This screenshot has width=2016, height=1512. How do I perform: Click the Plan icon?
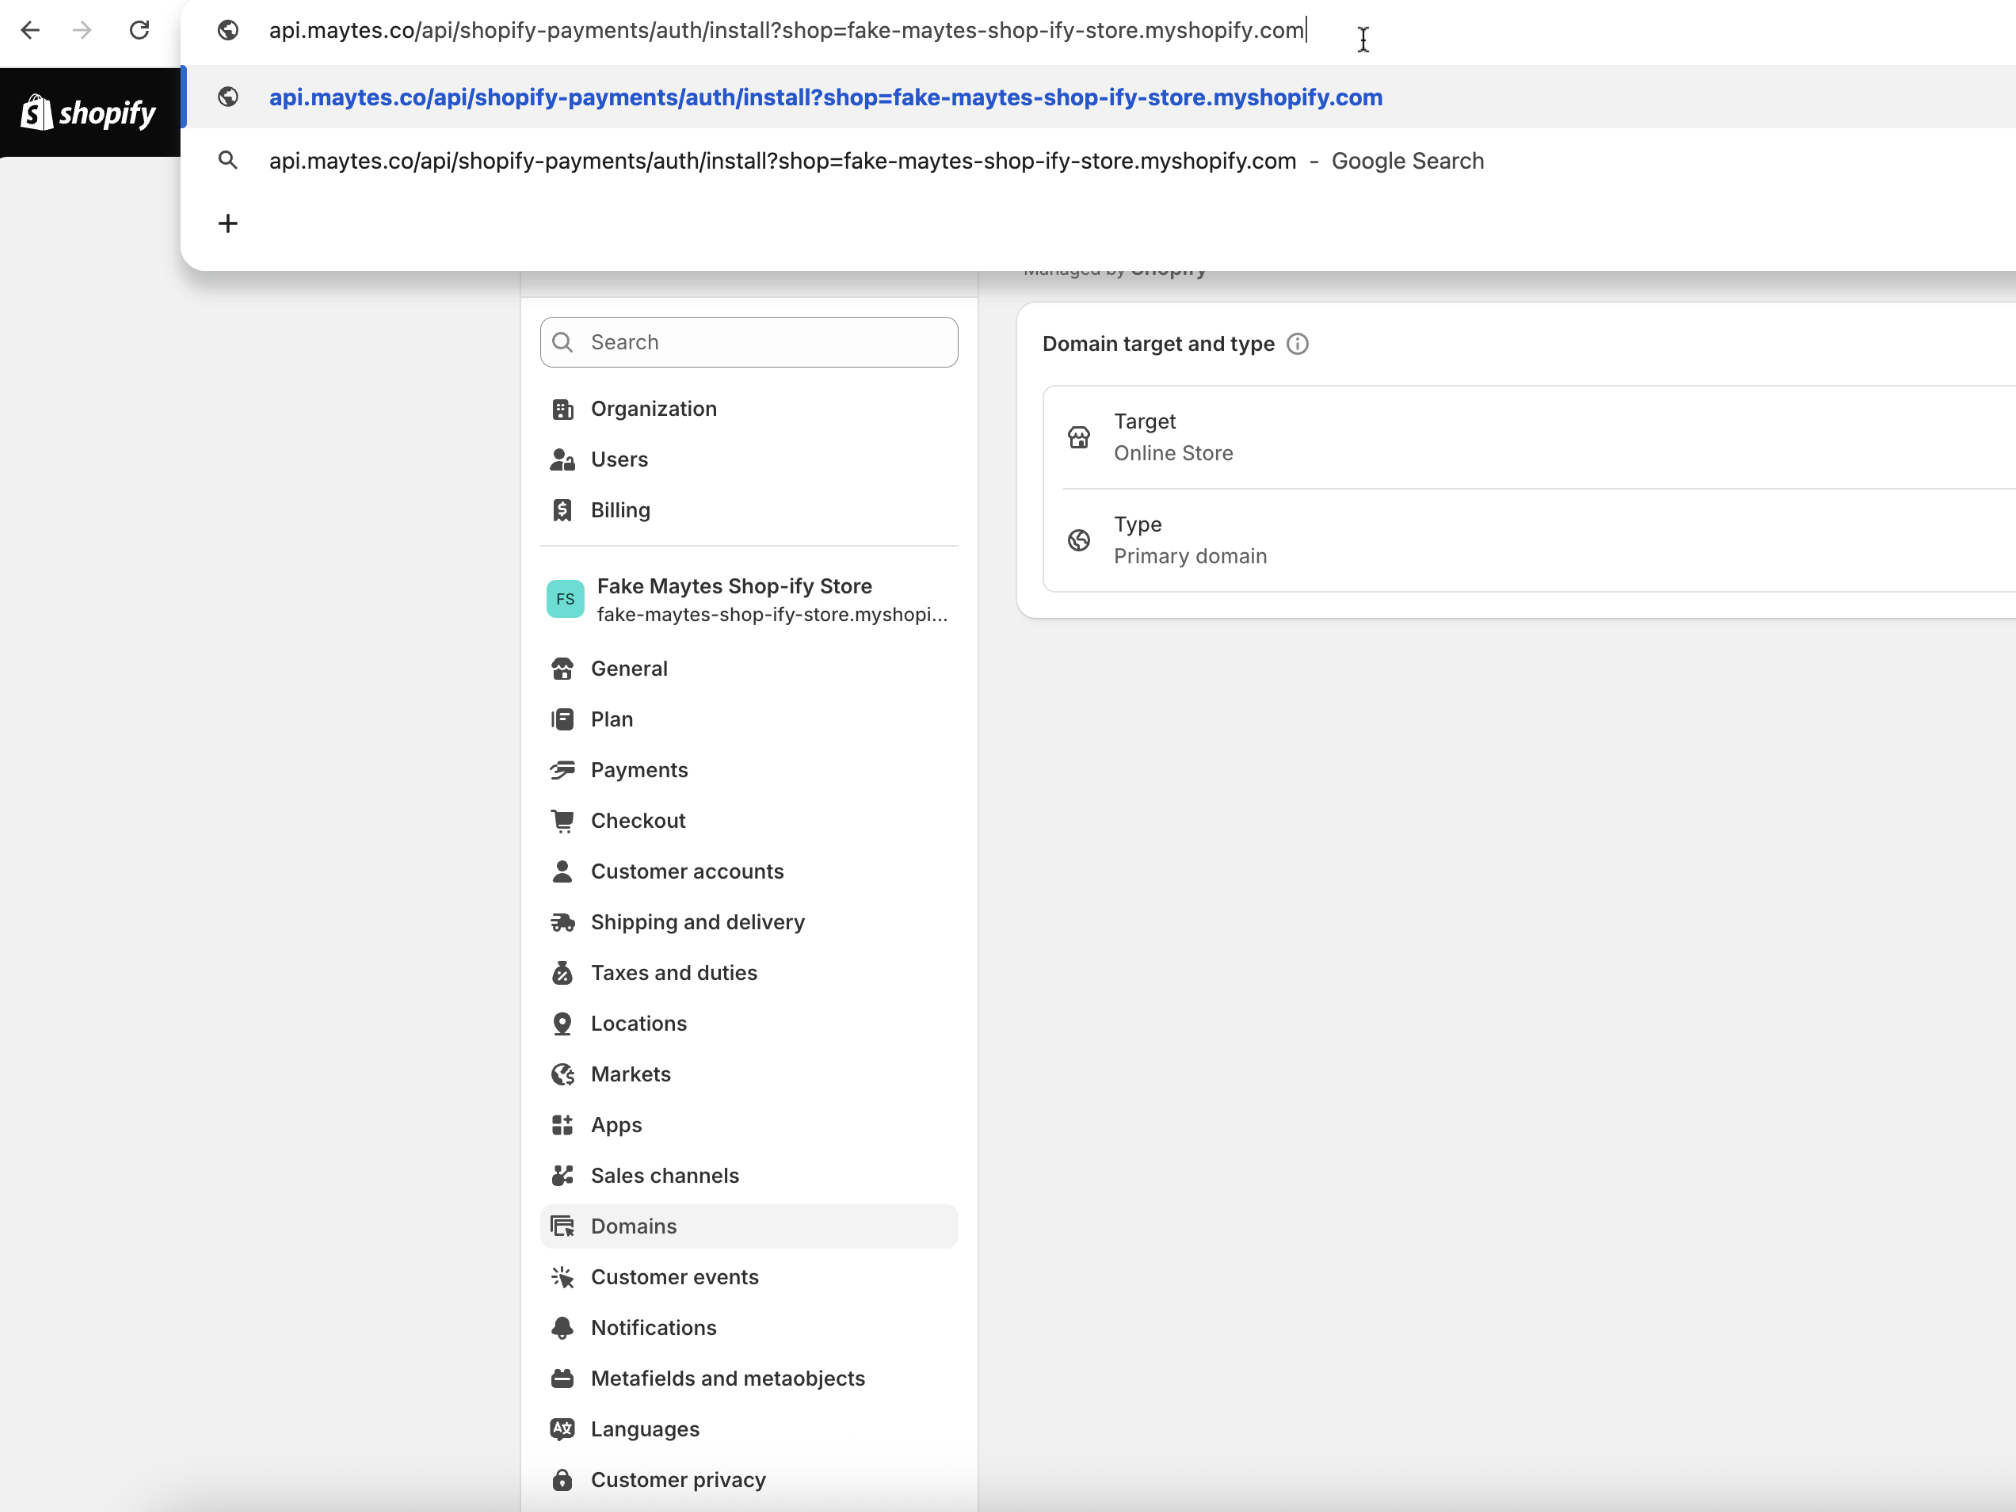point(563,719)
